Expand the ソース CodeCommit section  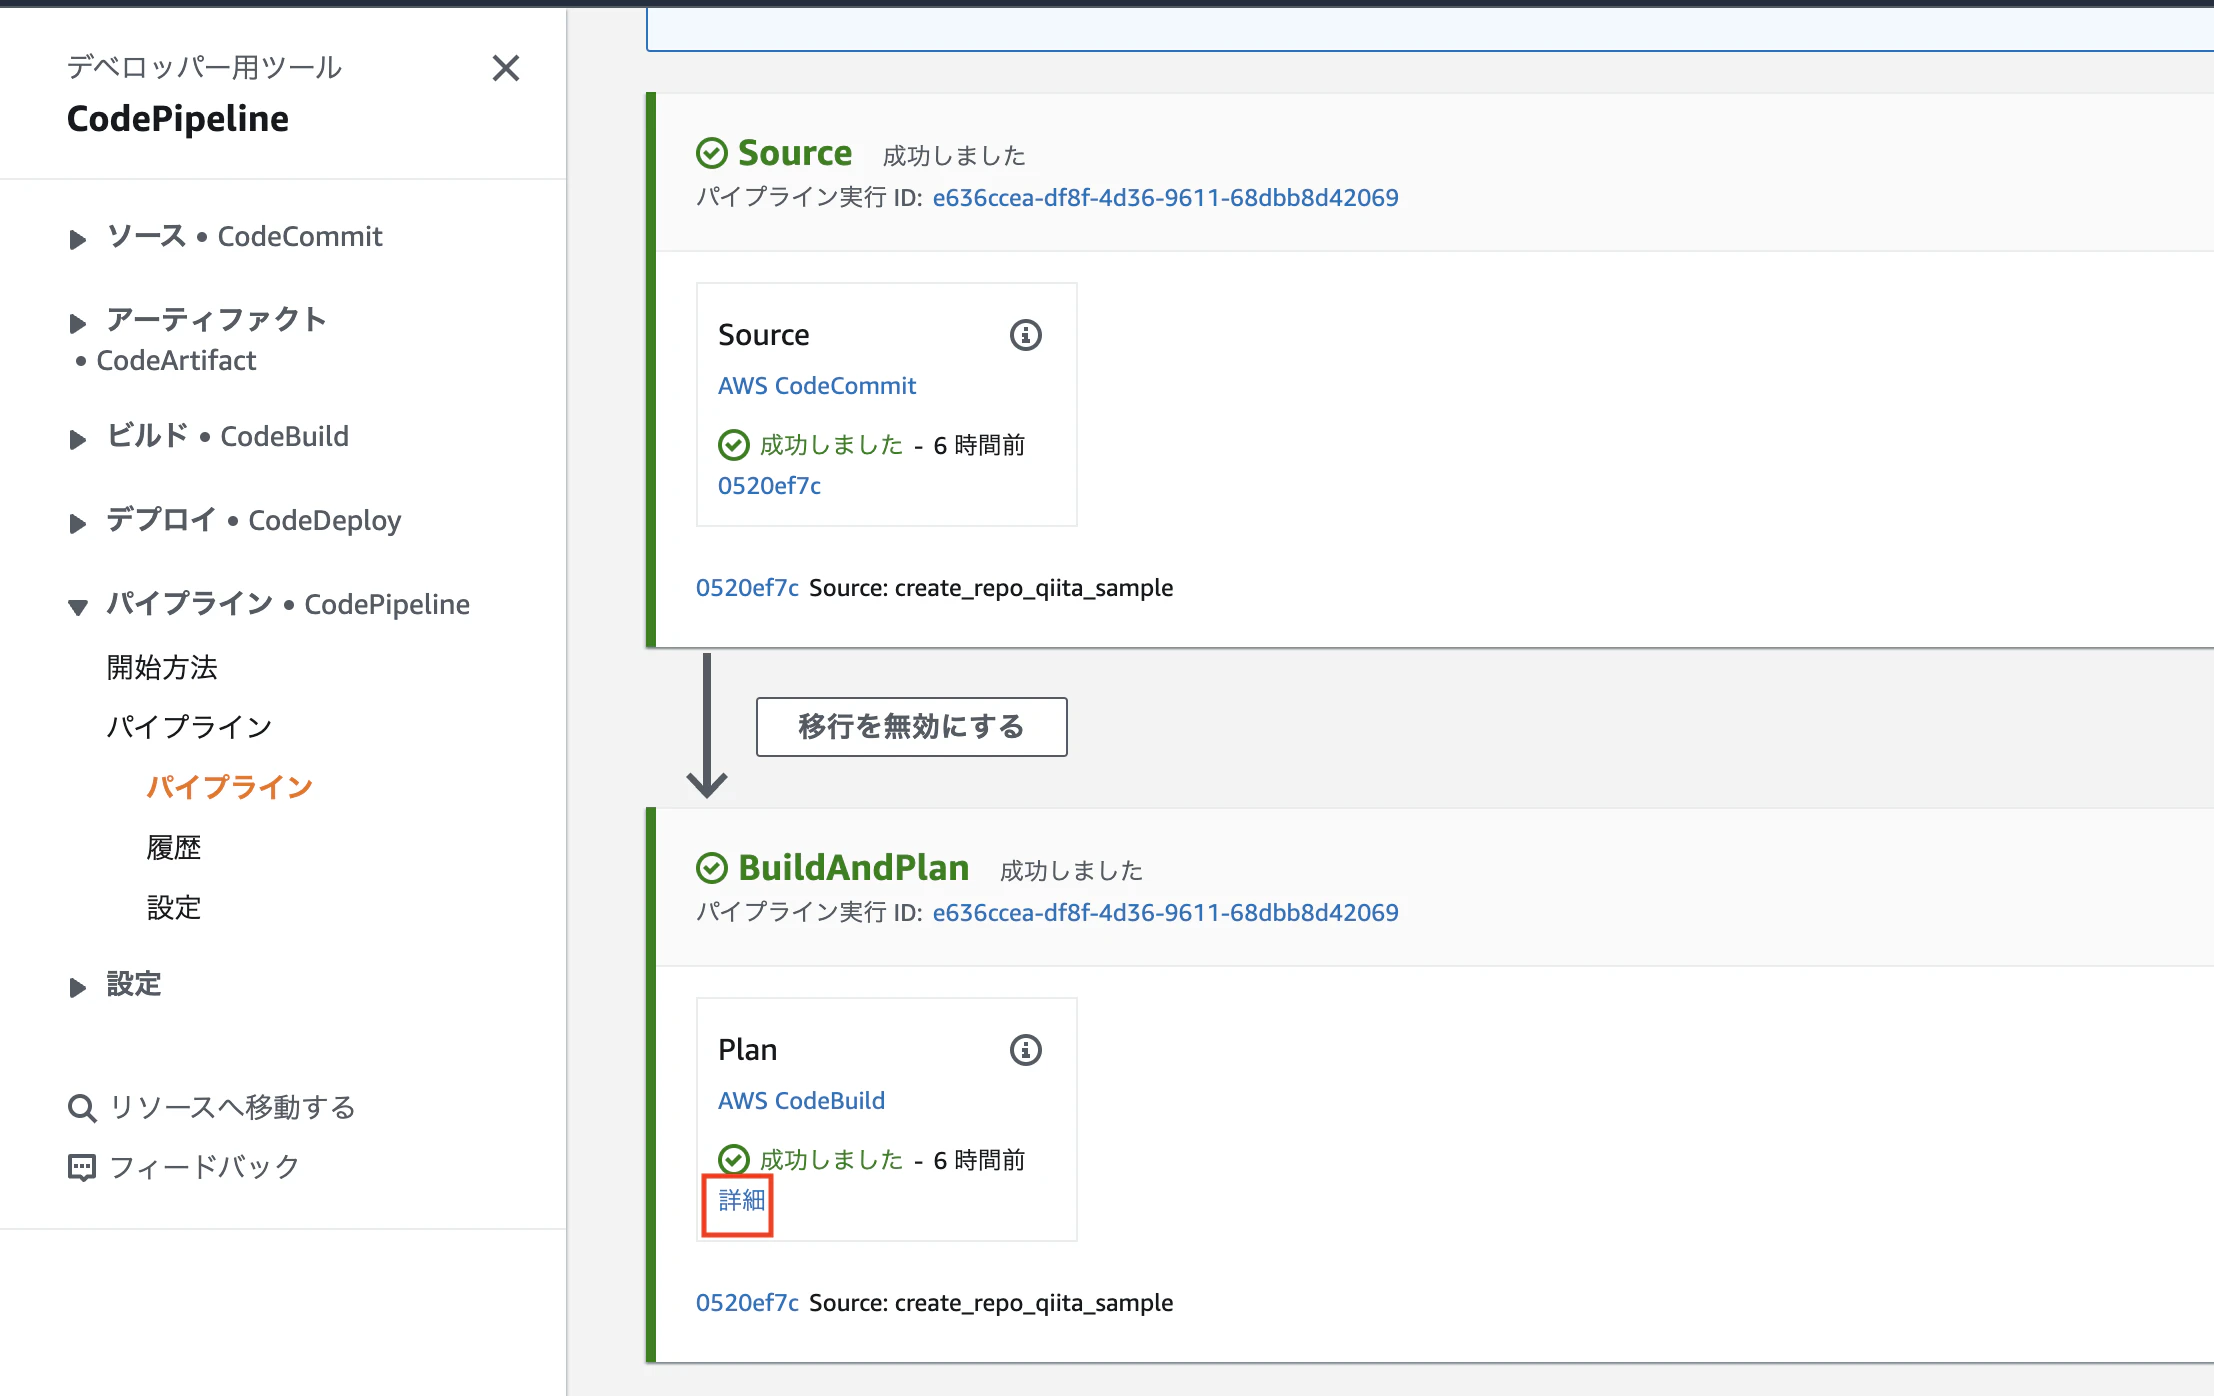[77, 239]
